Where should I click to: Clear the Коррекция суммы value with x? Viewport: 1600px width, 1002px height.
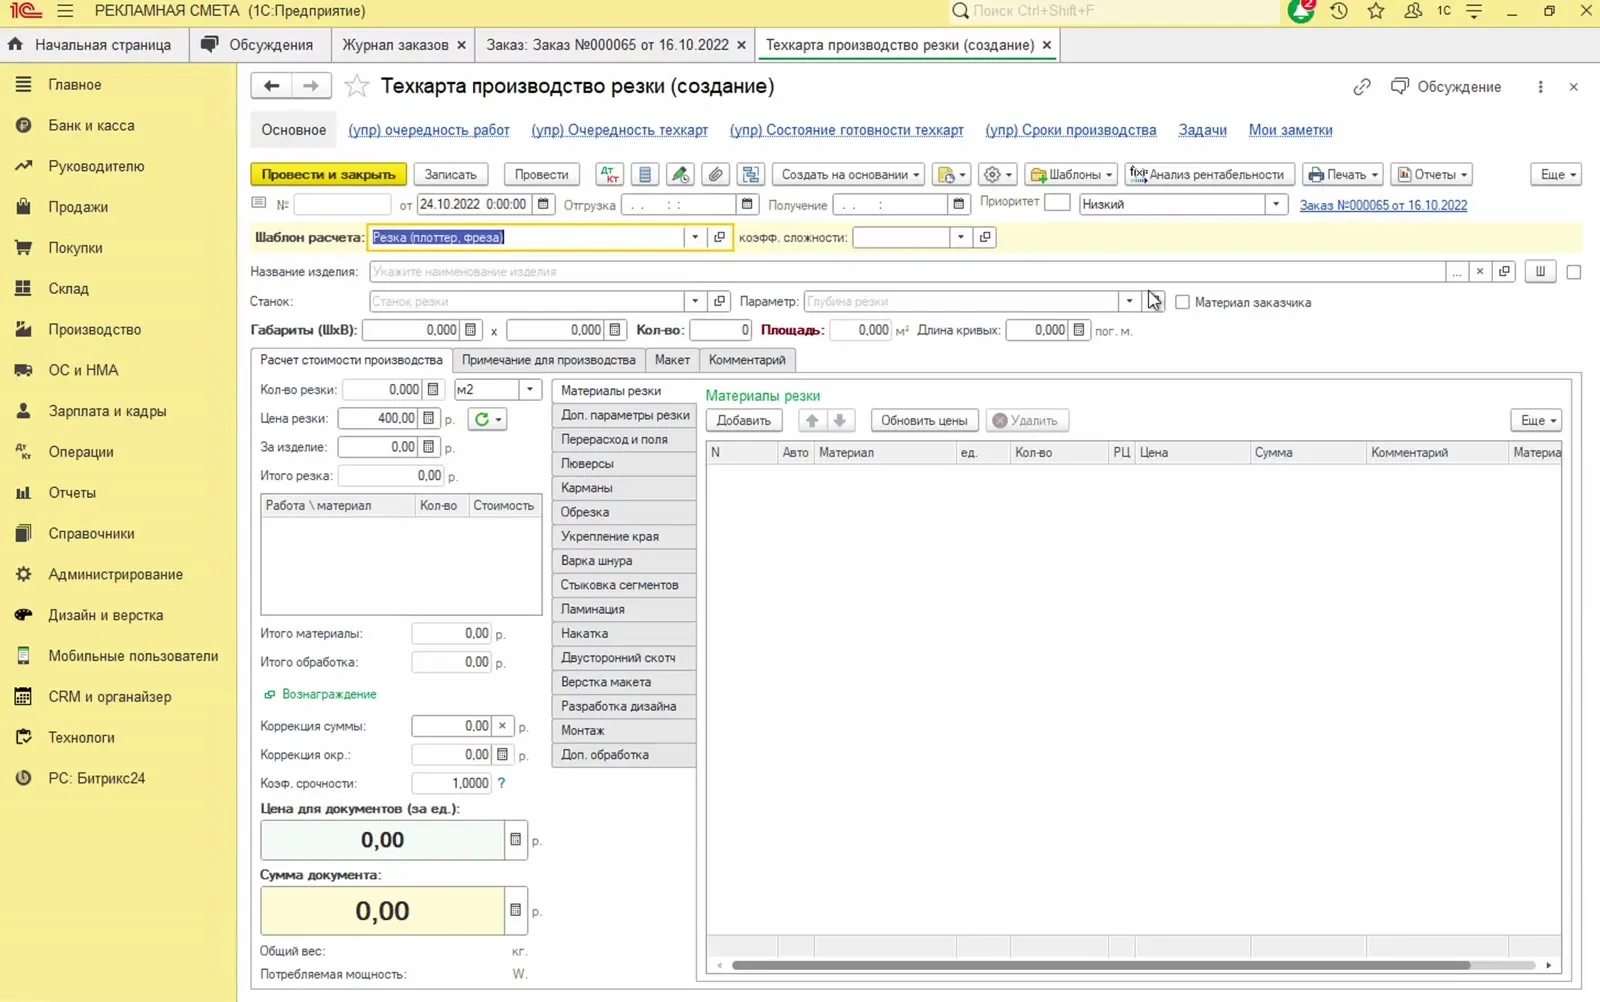point(502,726)
